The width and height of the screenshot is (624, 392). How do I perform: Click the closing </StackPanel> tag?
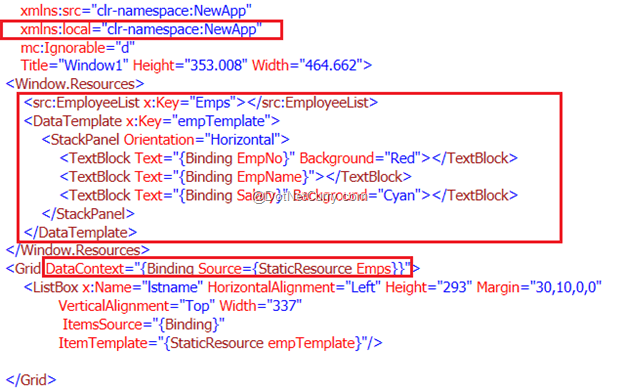coord(88,214)
